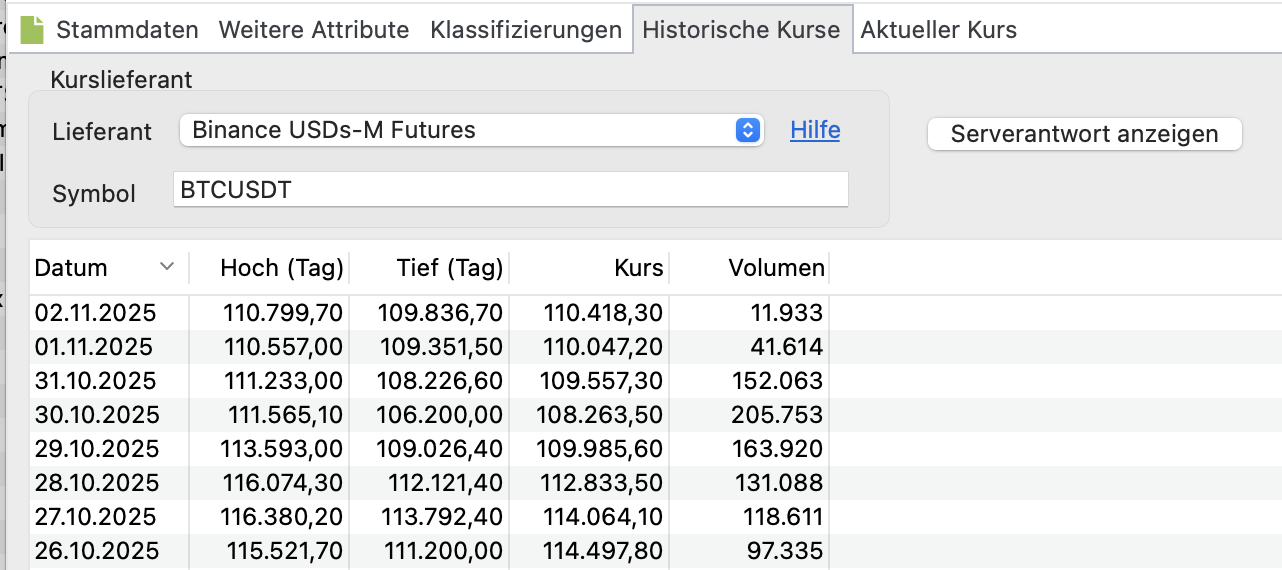1282x570 pixels.
Task: Open the Klassifizierungen tab
Action: tap(526, 30)
